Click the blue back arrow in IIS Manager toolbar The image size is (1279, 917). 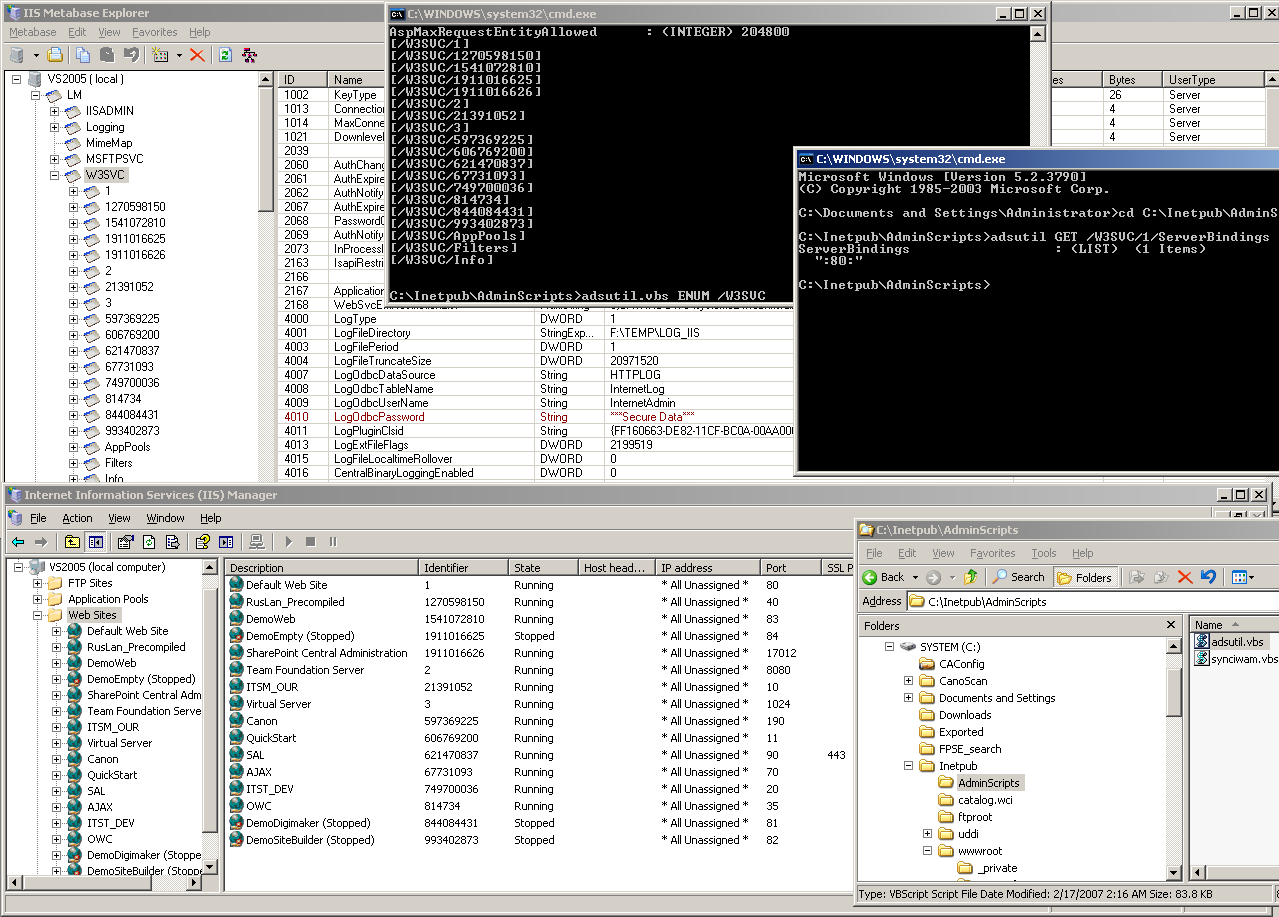click(x=18, y=542)
